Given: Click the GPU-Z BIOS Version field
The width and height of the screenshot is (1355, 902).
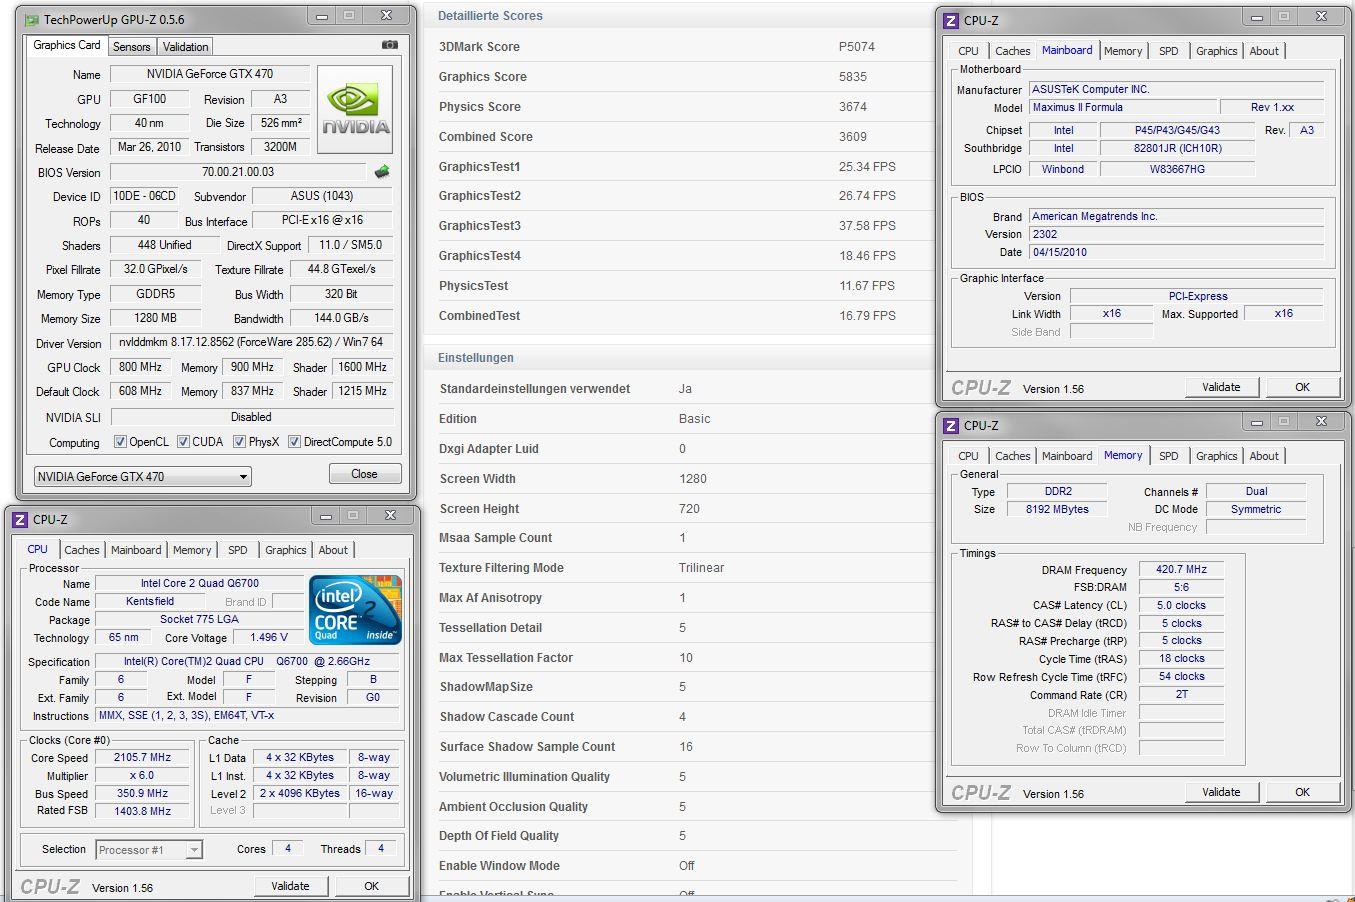Looking at the screenshot, I should point(238,172).
